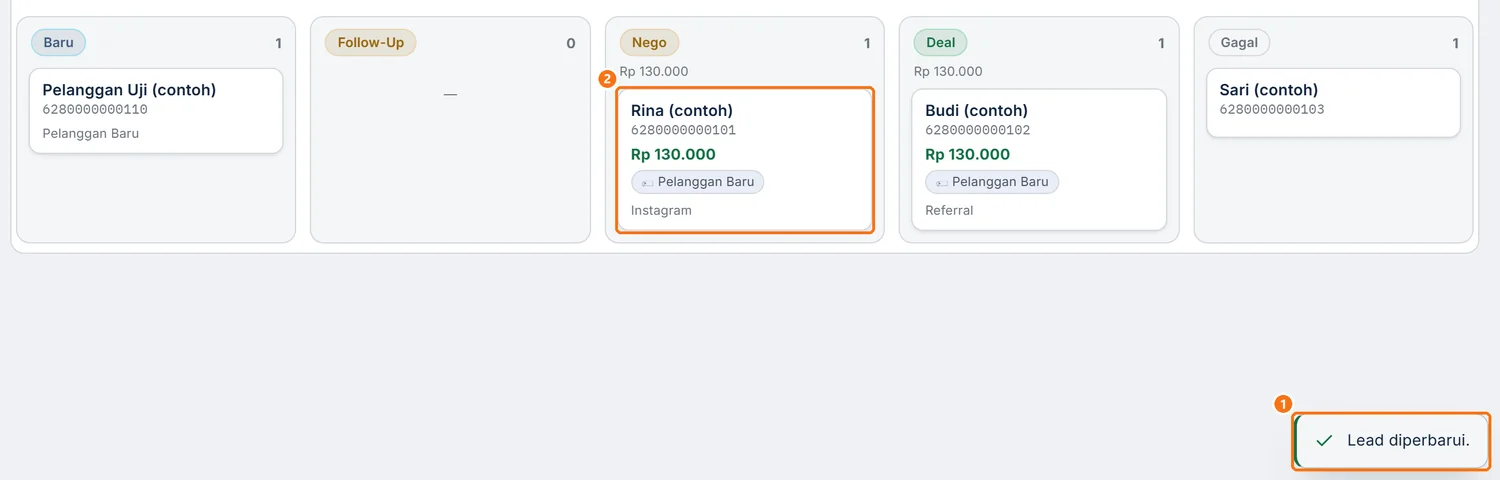Open the Pelanggan Uji (contoh) lead card
This screenshot has width=1500, height=480.
click(156, 111)
